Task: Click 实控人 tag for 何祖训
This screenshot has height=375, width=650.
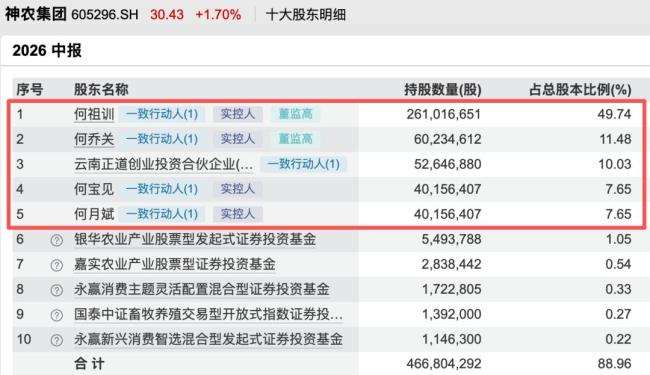Action: click(238, 114)
